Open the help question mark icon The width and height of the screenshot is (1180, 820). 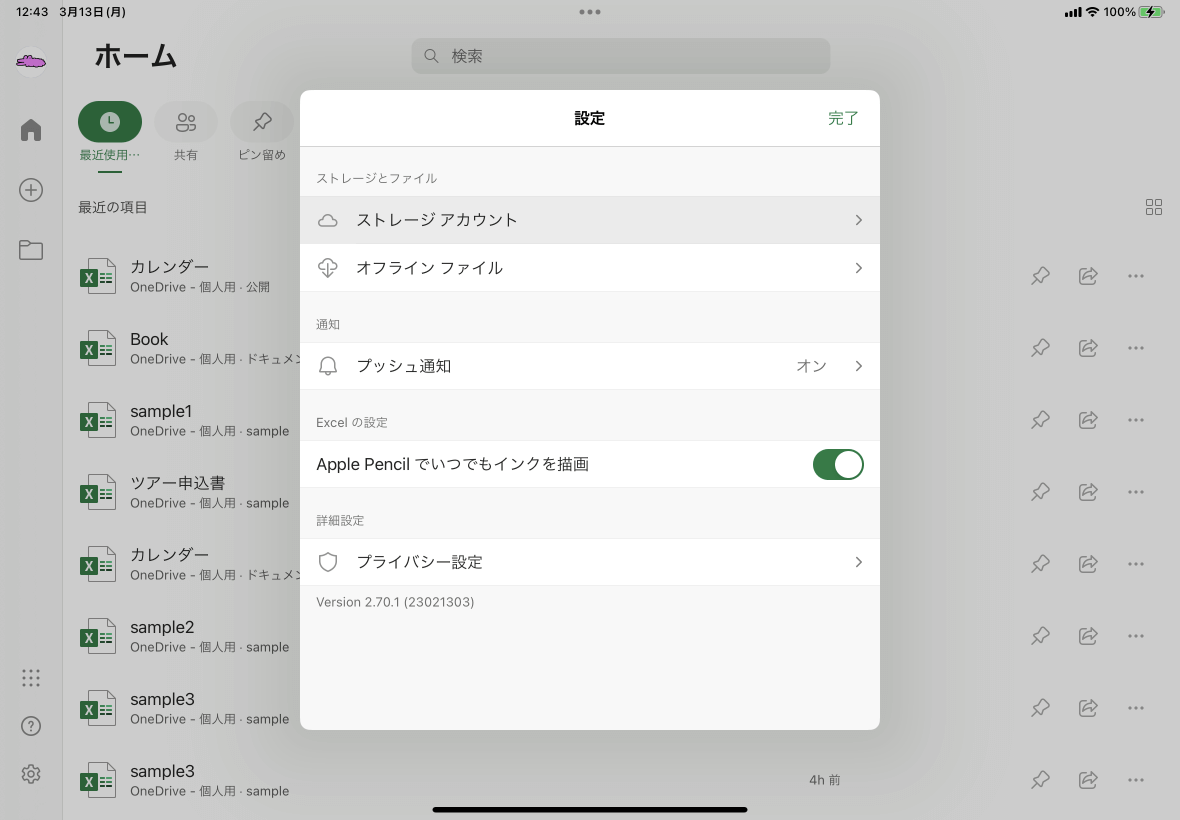tap(31, 726)
